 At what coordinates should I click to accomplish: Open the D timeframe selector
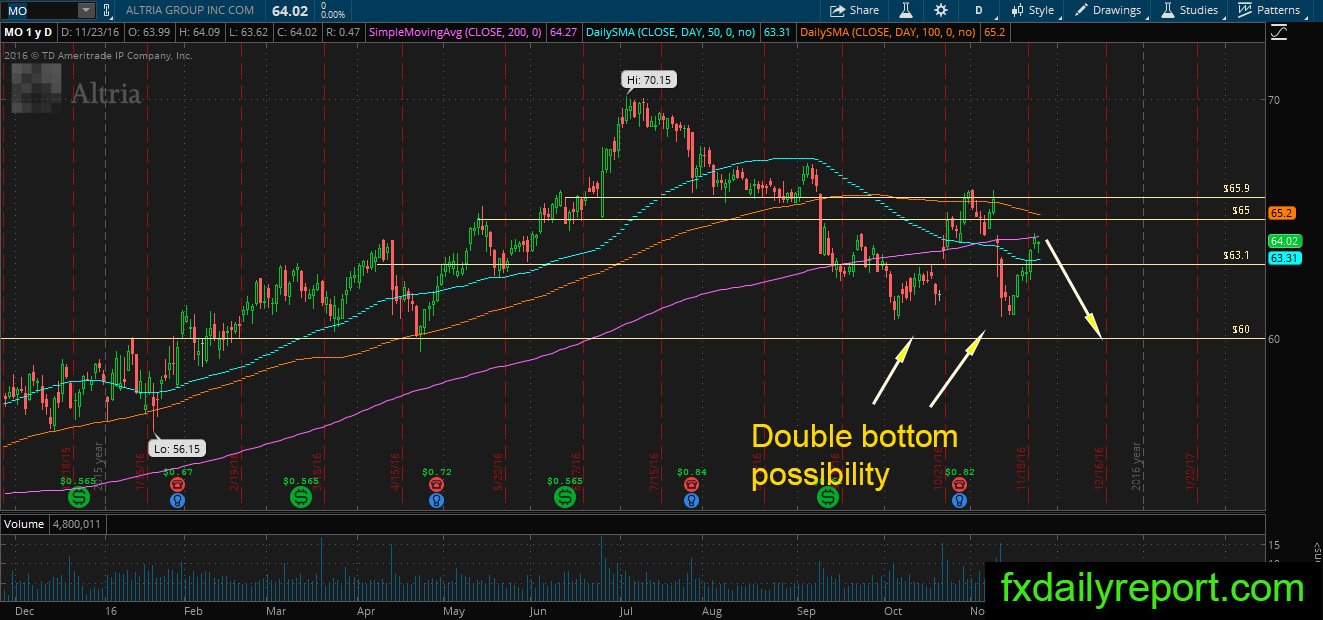pos(978,10)
